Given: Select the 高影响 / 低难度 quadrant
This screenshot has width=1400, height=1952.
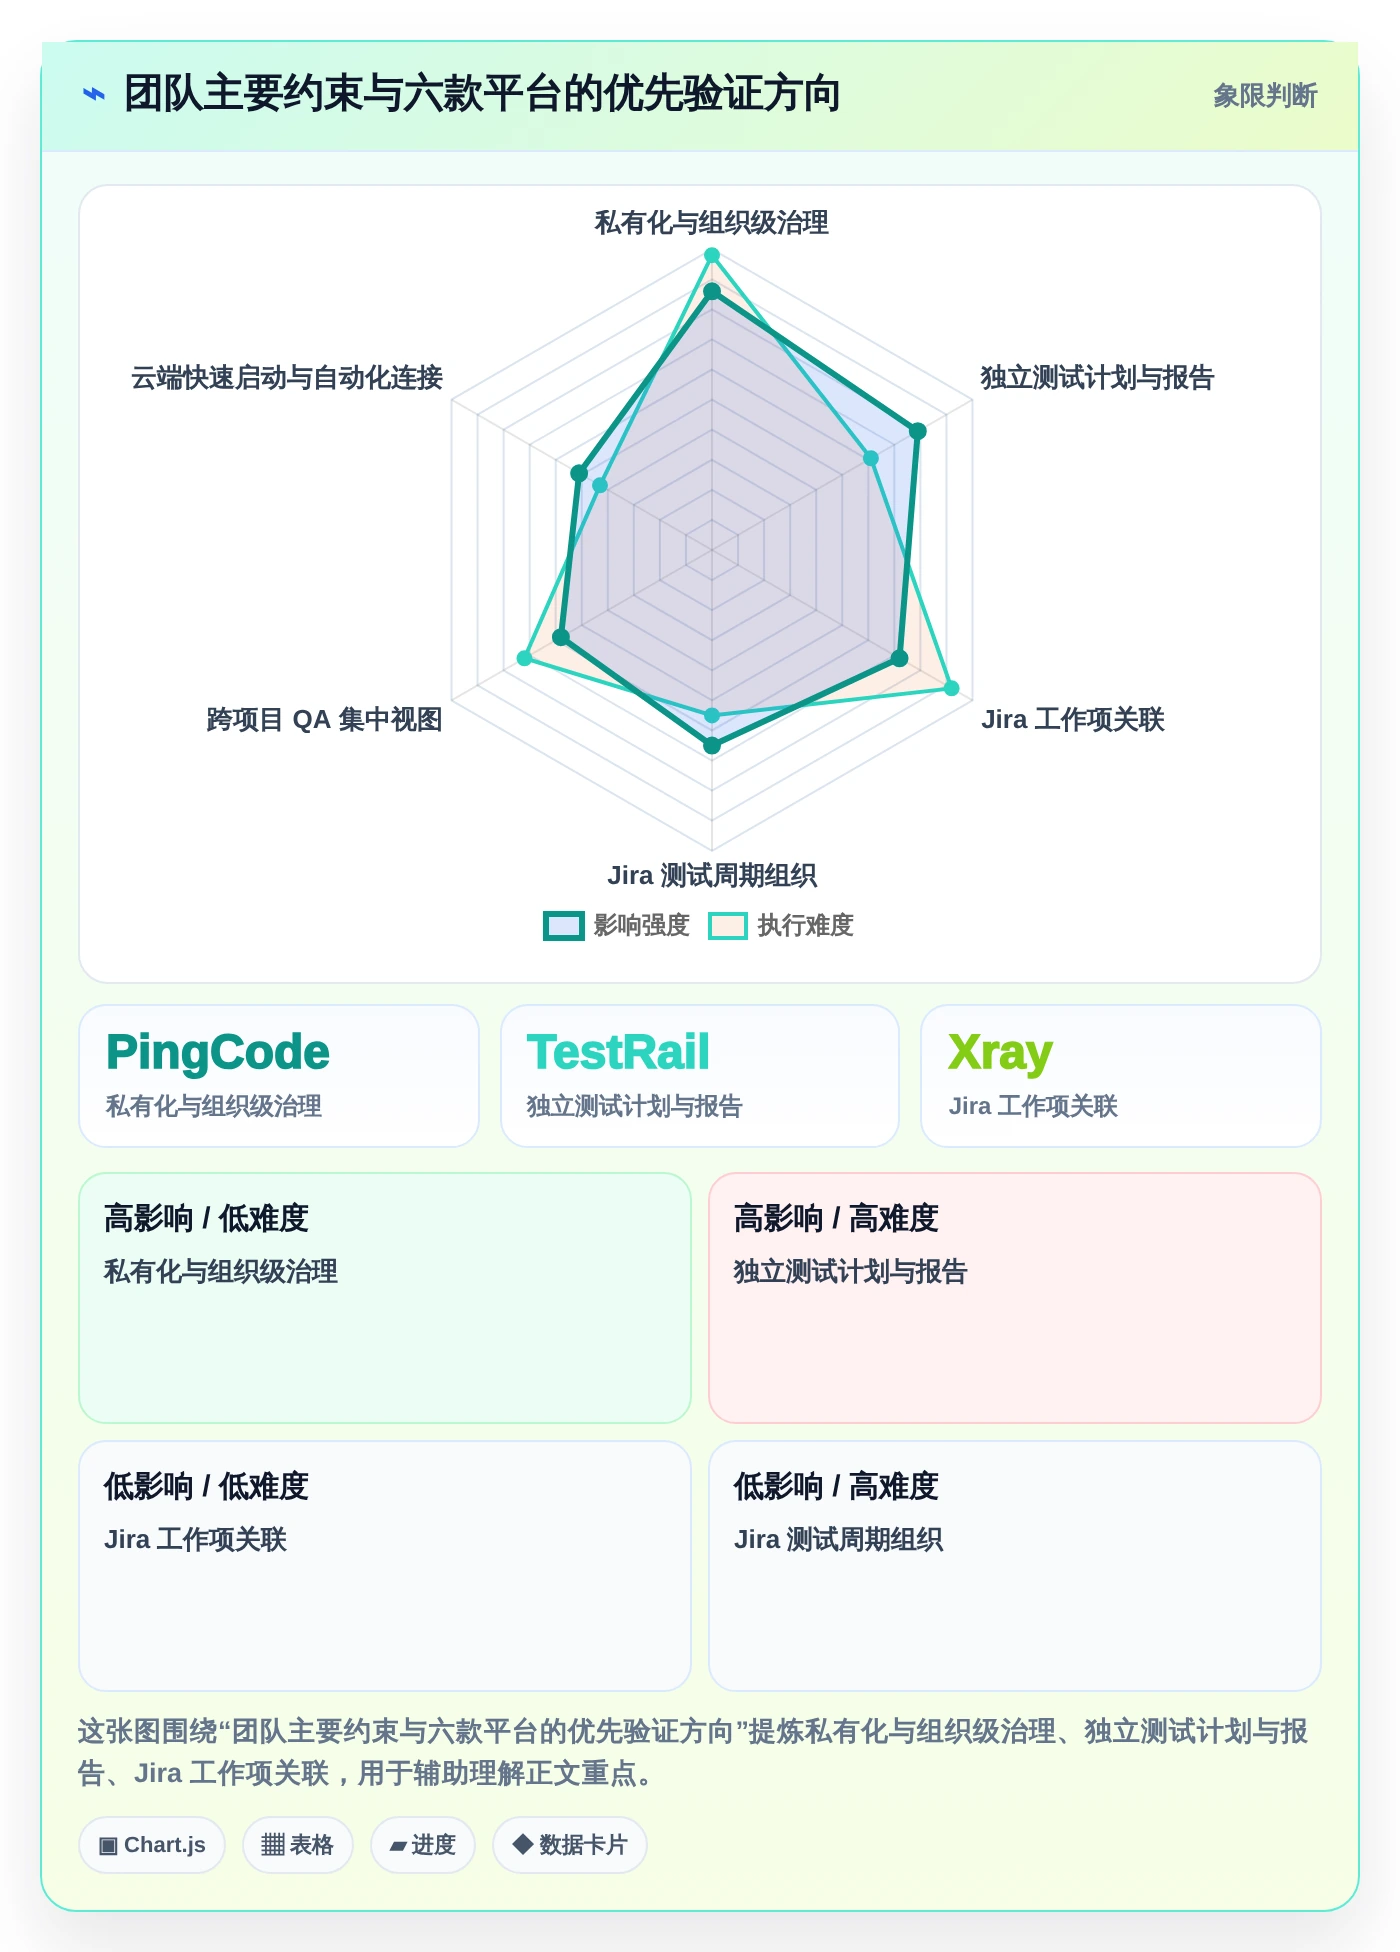Looking at the screenshot, I should 385,1298.
